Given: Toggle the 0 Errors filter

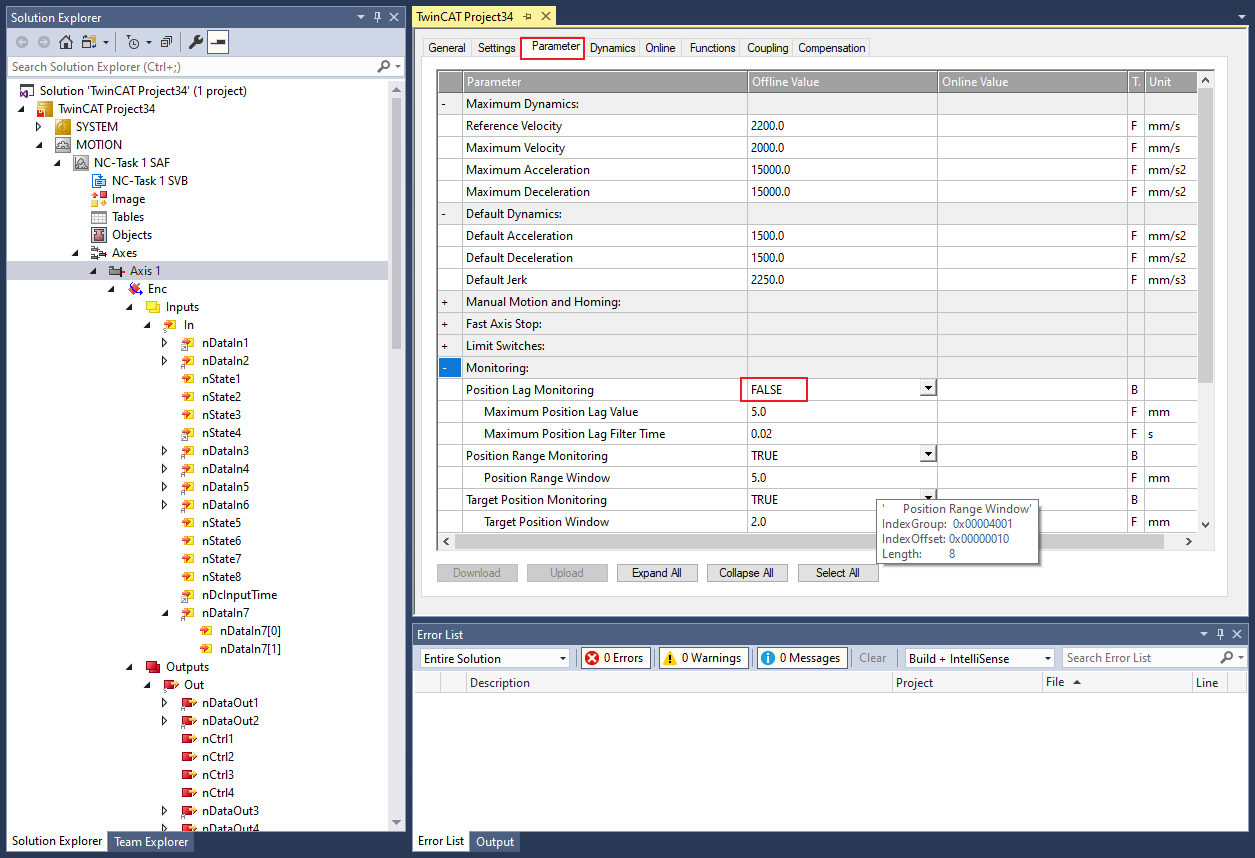Looking at the screenshot, I should pos(615,658).
